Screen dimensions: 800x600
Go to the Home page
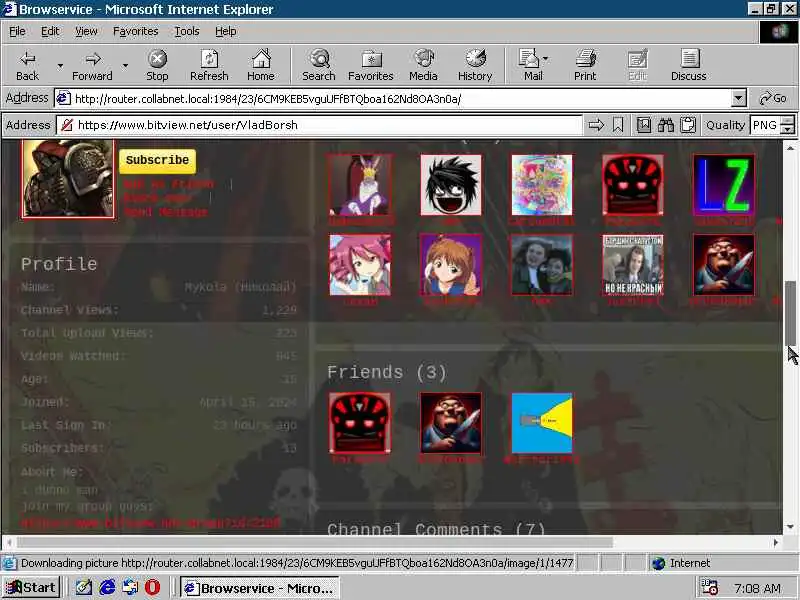pos(261,66)
